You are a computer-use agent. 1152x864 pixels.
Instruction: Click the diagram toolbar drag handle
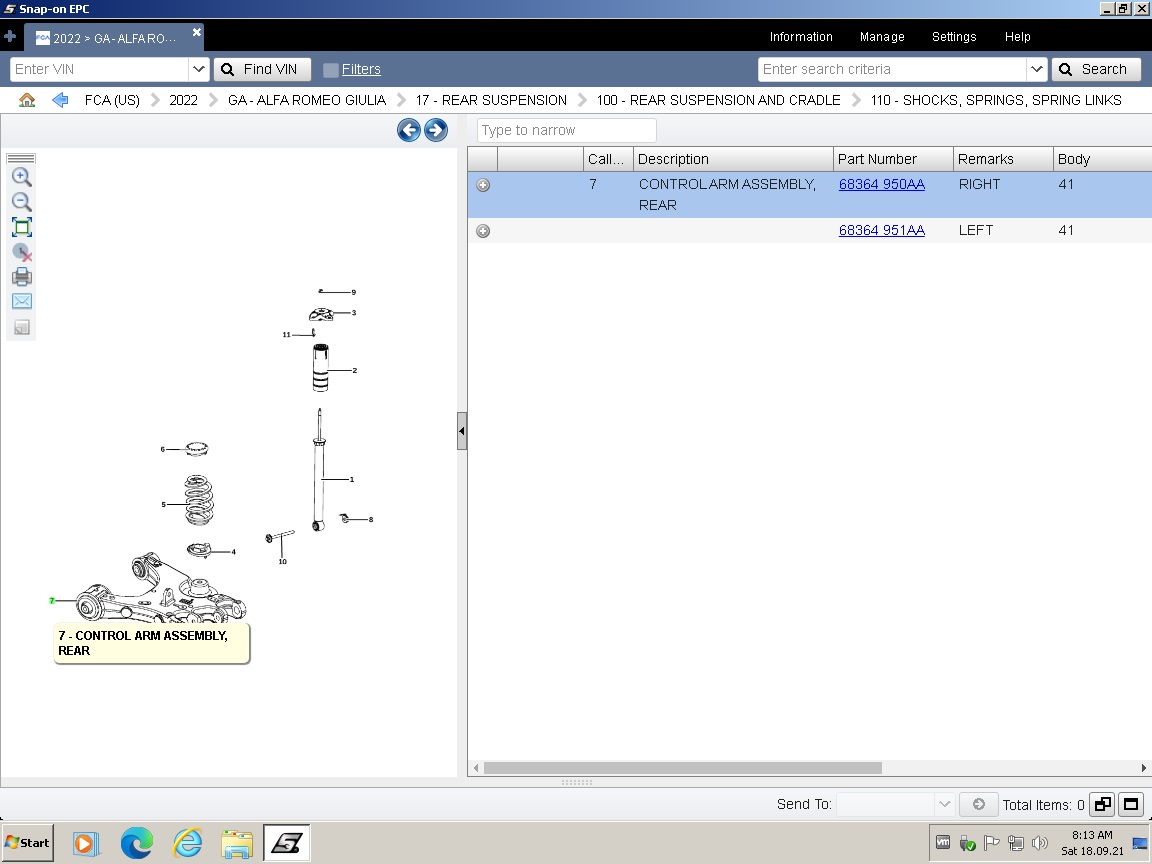[x=21, y=158]
